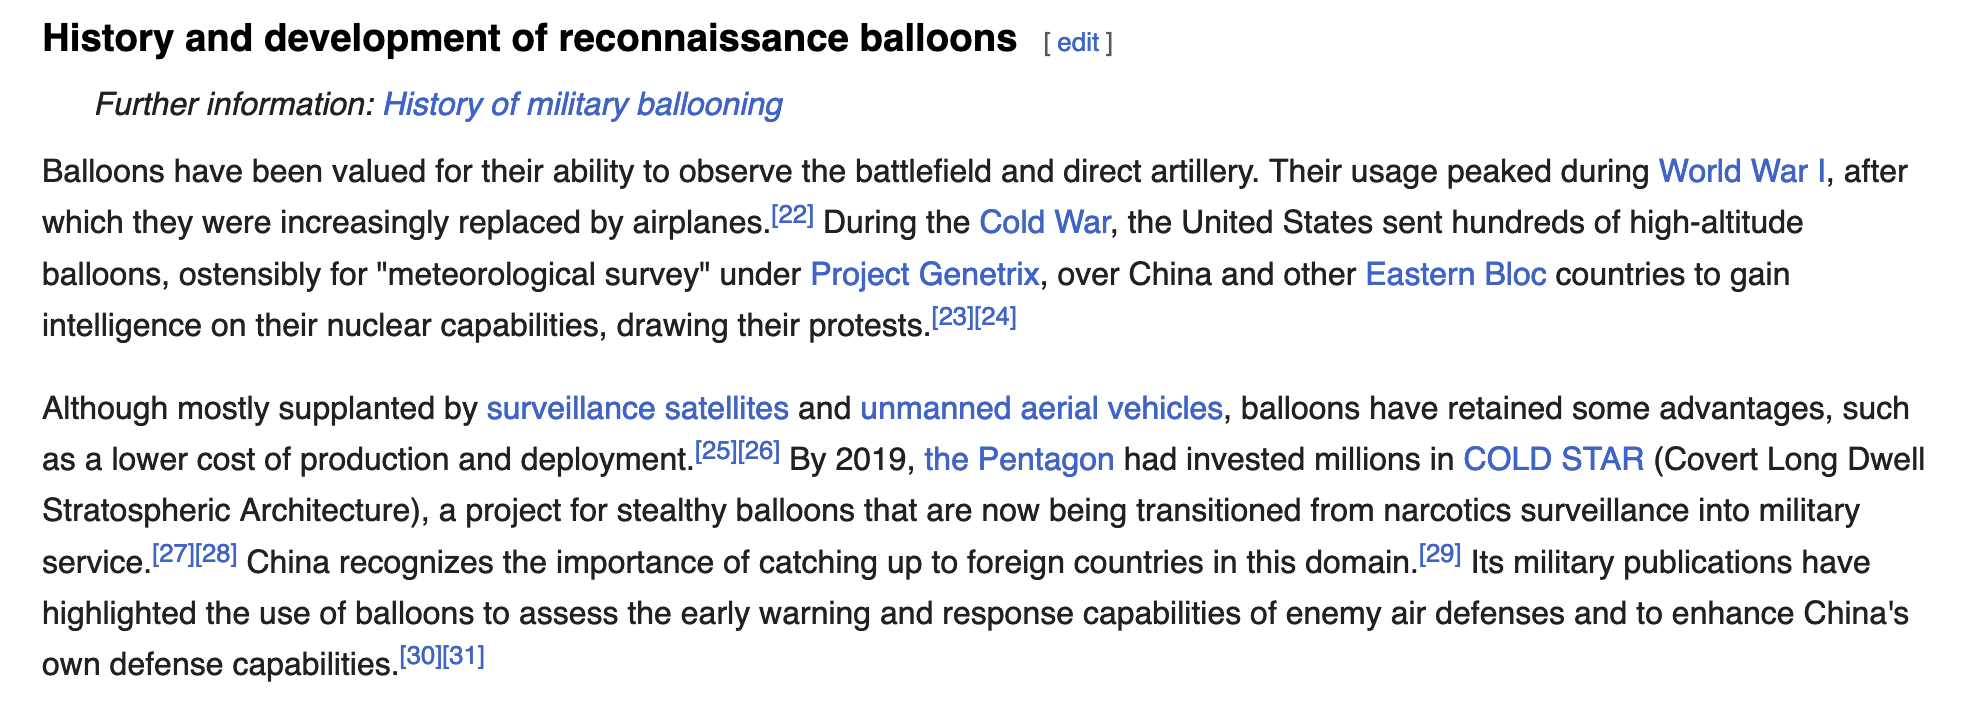
Task: Jump to citation reference 28
Action: point(216,554)
